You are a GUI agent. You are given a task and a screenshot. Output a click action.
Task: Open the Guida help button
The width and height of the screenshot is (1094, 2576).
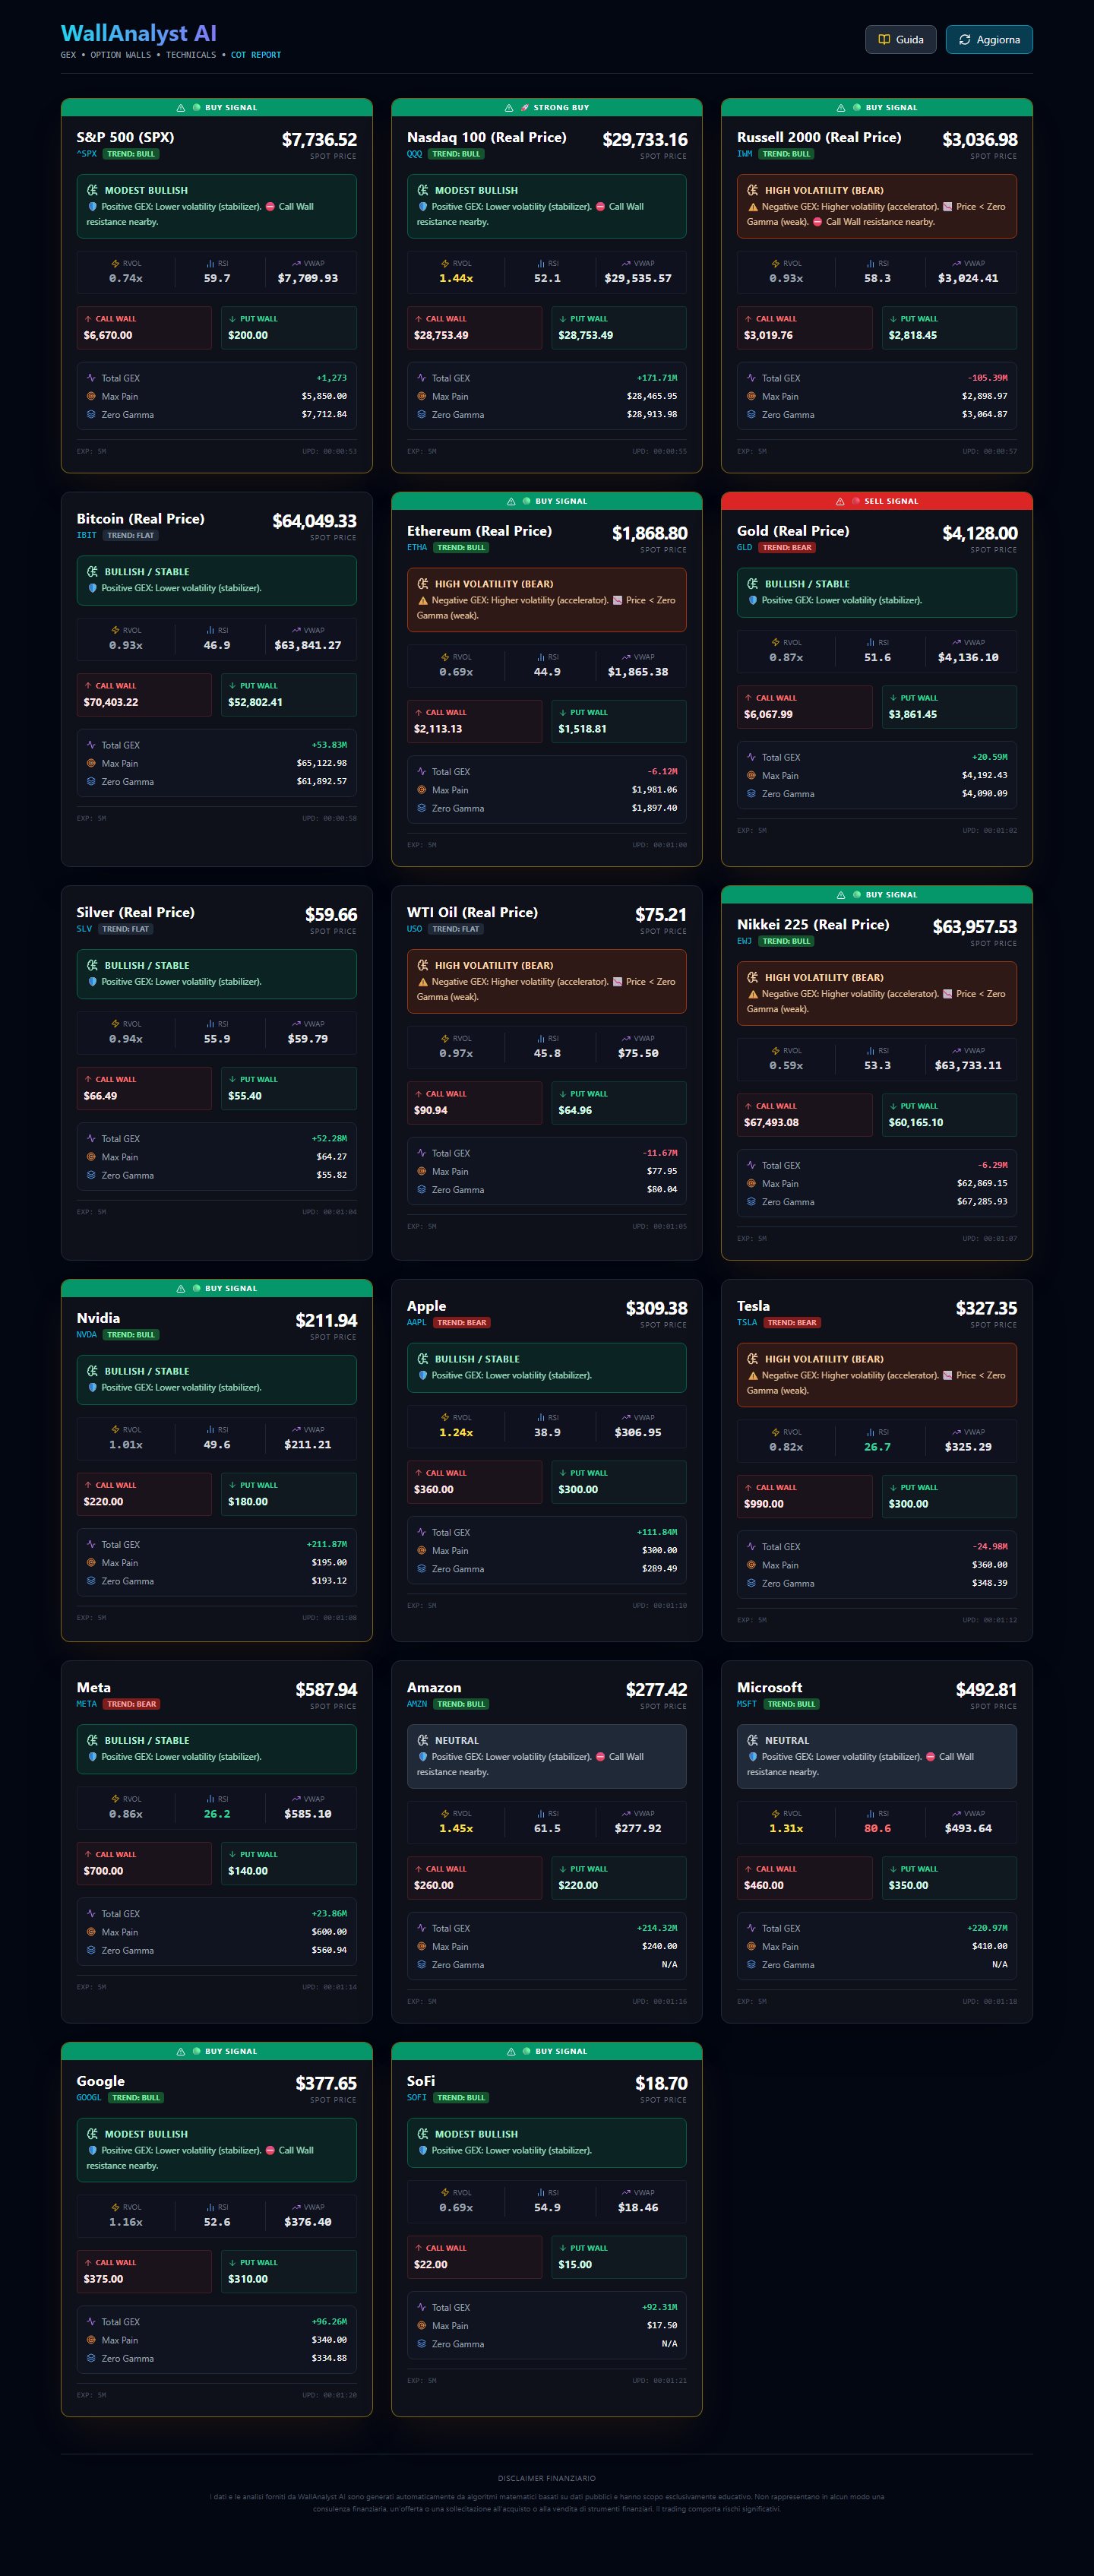[900, 39]
